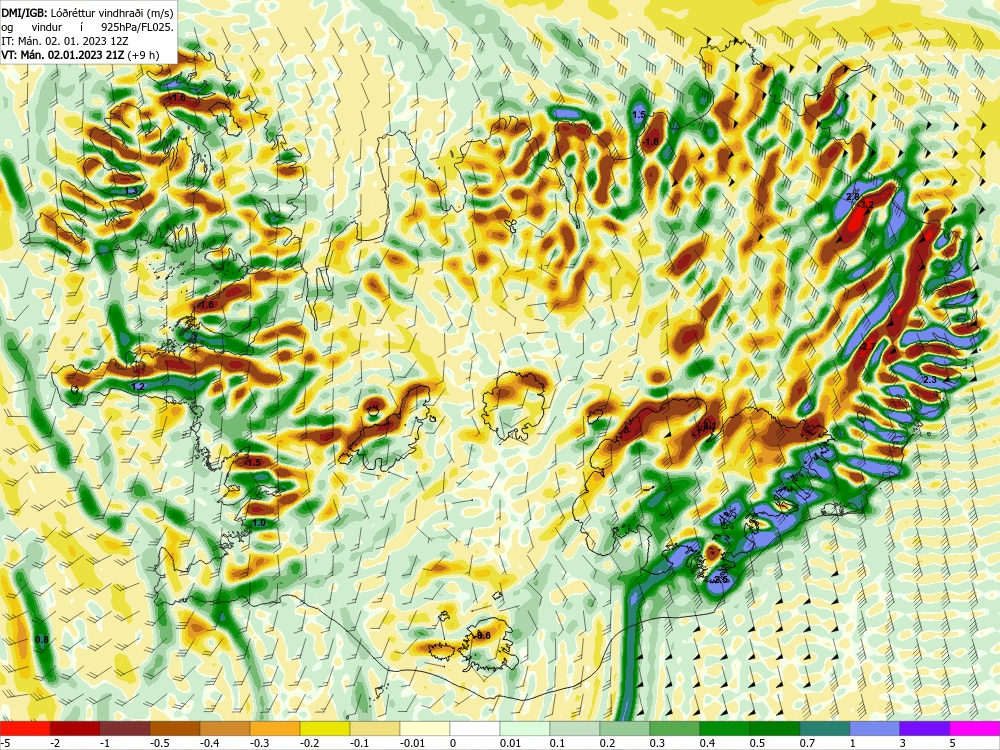Choose the periwinkle blue 1 legend swatch

tap(875, 728)
